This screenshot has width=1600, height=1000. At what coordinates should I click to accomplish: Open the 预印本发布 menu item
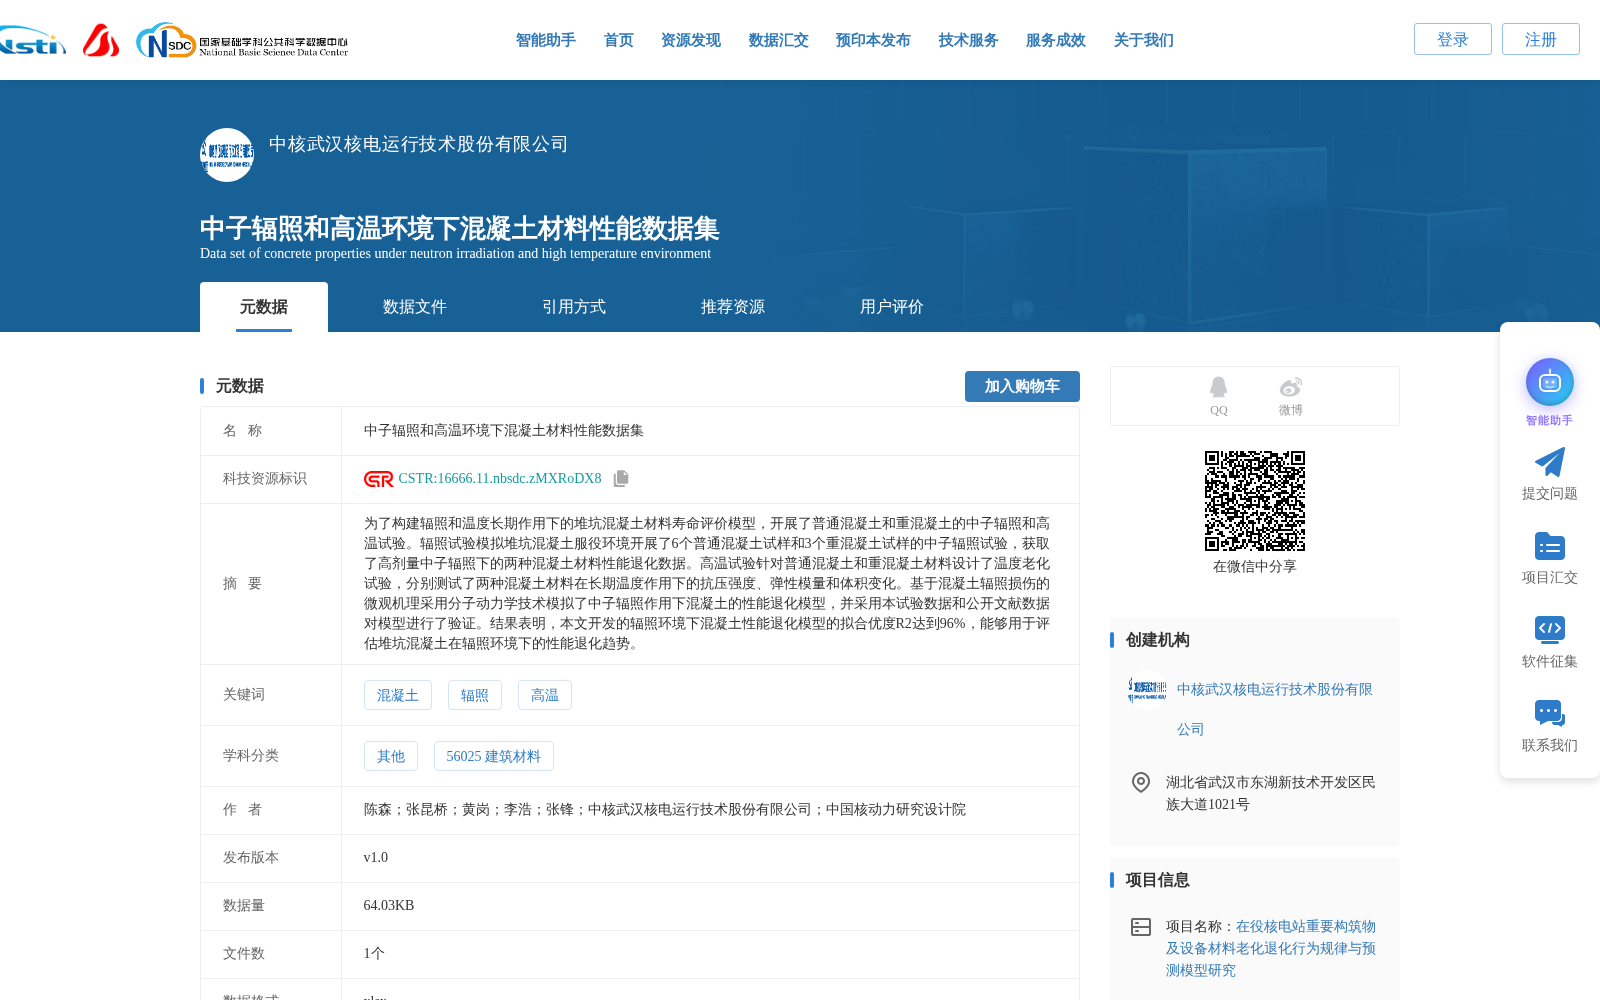[x=874, y=40]
